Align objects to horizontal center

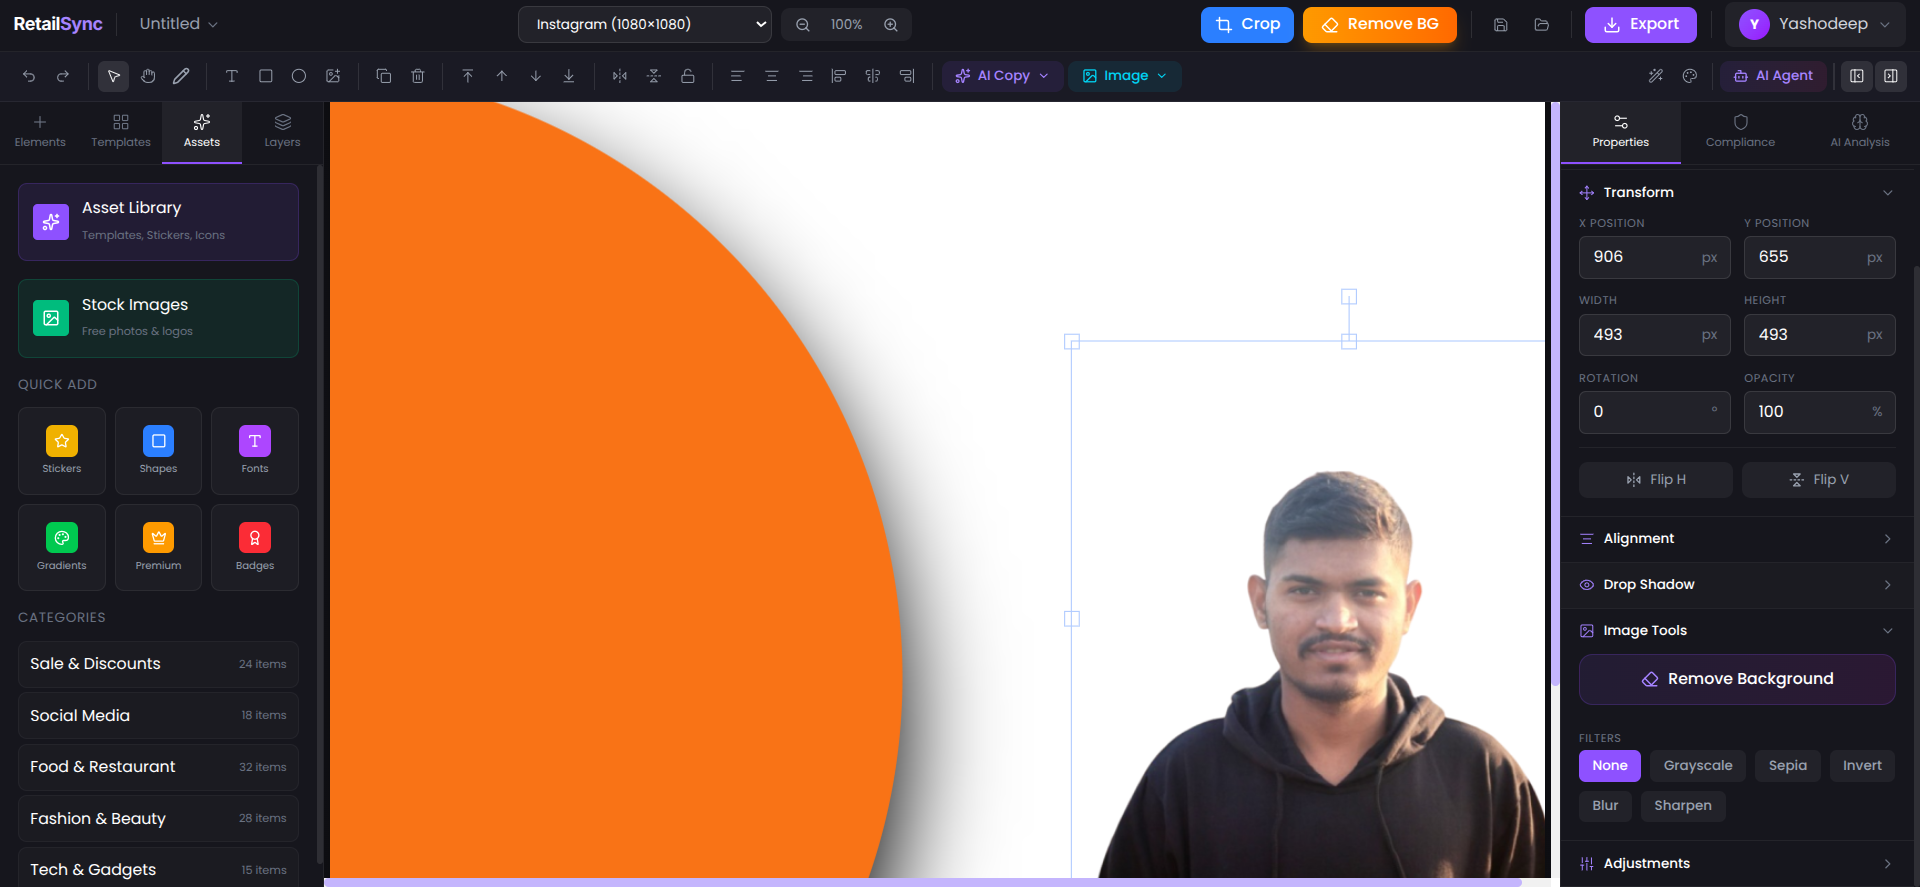873,76
